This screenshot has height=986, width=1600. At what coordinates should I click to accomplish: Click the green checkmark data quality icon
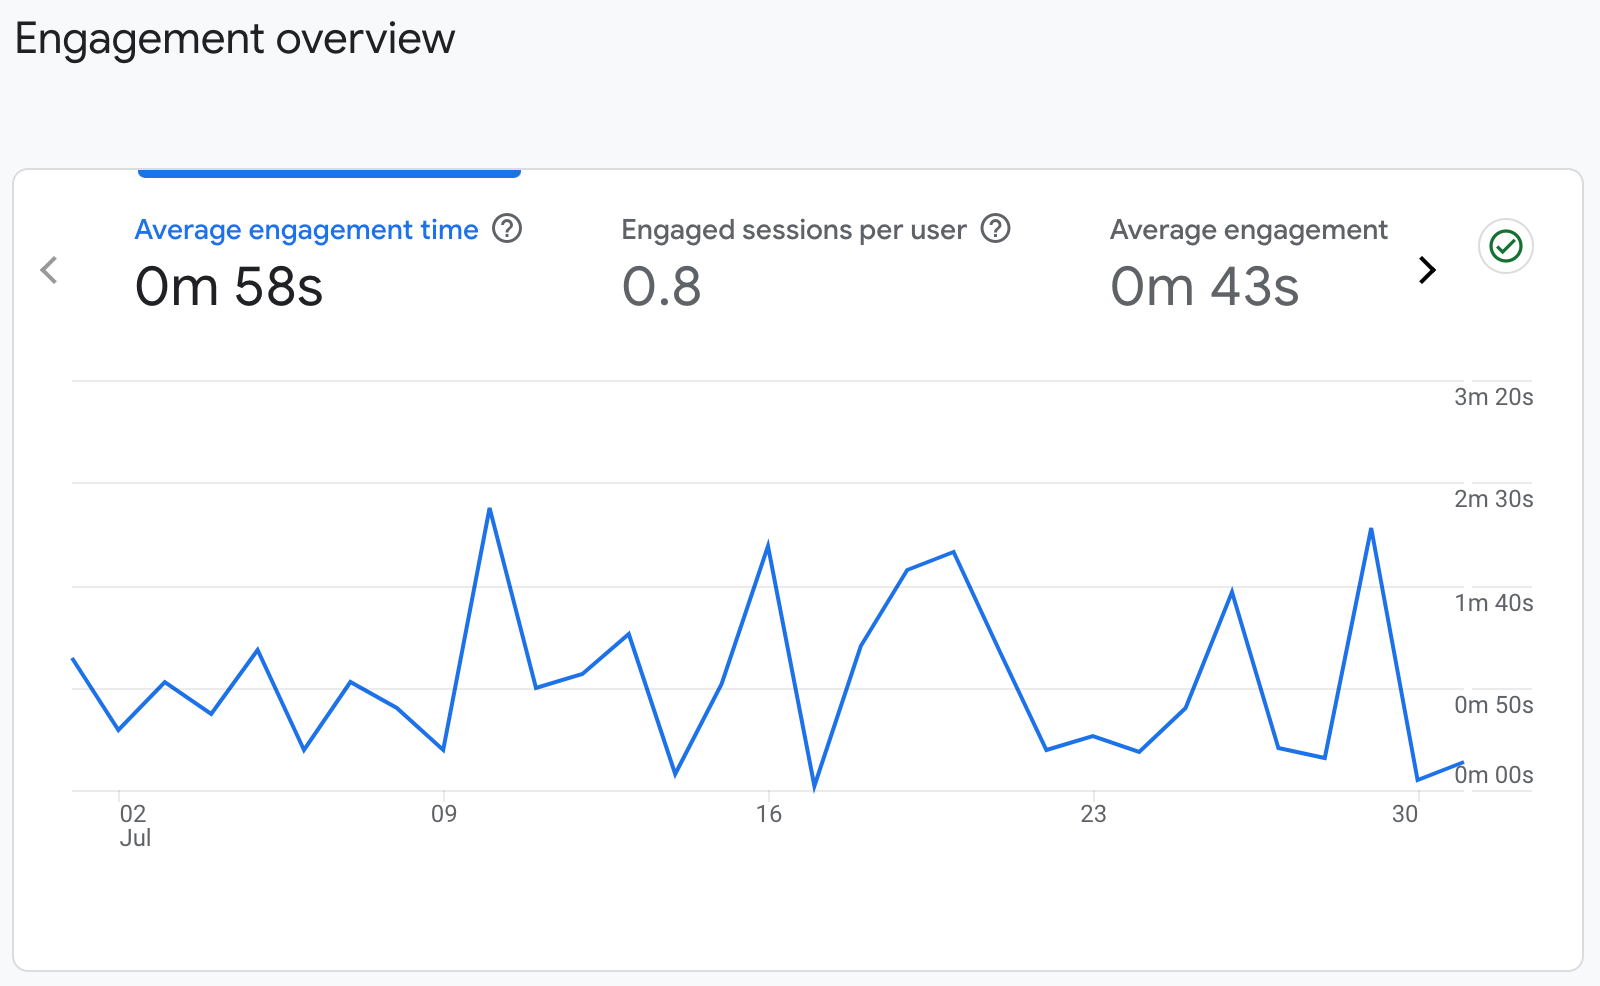(x=1505, y=246)
